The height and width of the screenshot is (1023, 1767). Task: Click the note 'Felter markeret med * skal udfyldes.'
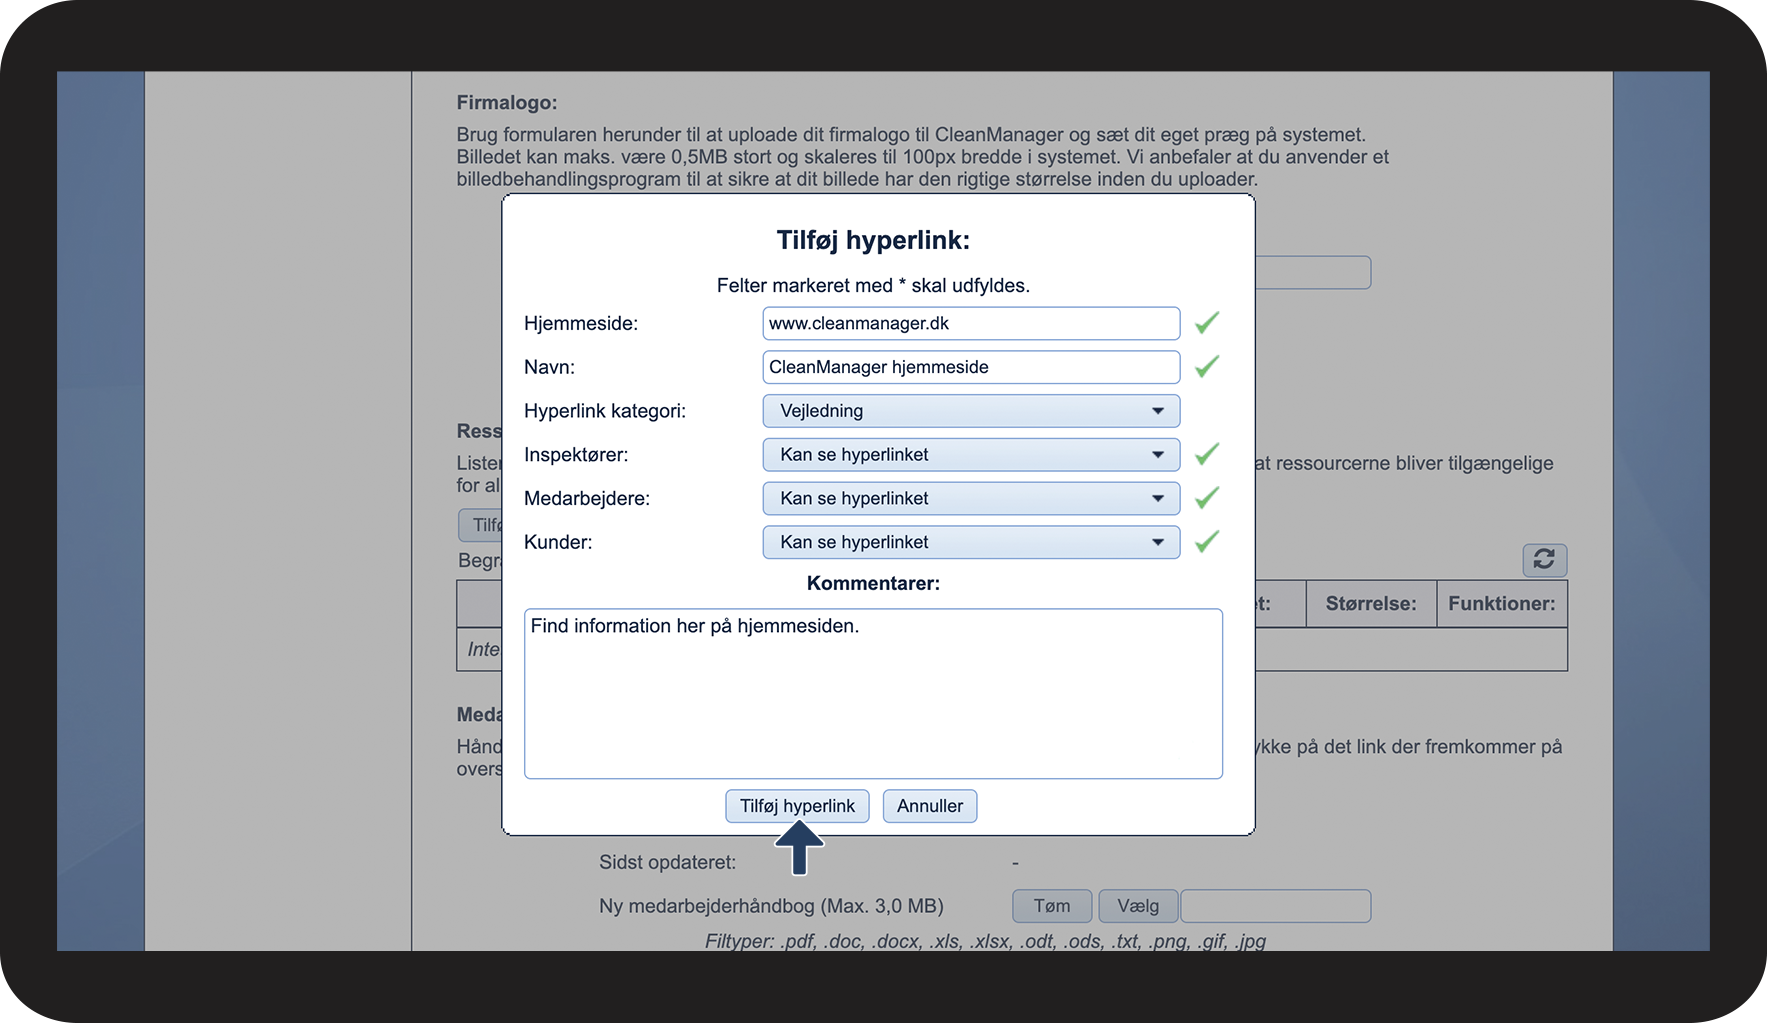[873, 286]
